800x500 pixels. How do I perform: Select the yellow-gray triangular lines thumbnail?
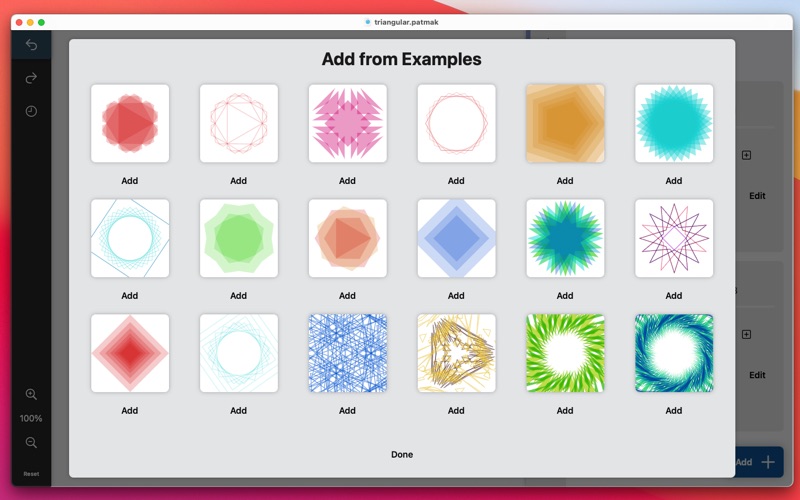(x=457, y=353)
